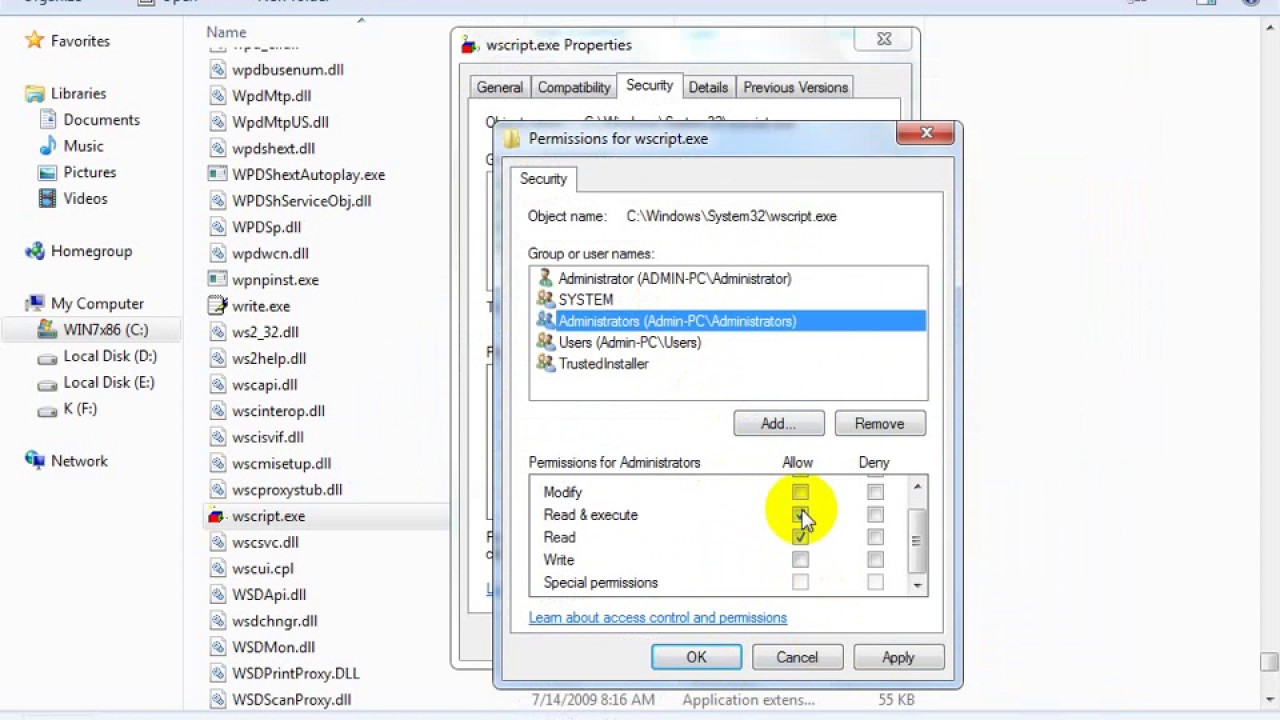
Task: Switch to the Compatibility tab
Action: point(573,87)
